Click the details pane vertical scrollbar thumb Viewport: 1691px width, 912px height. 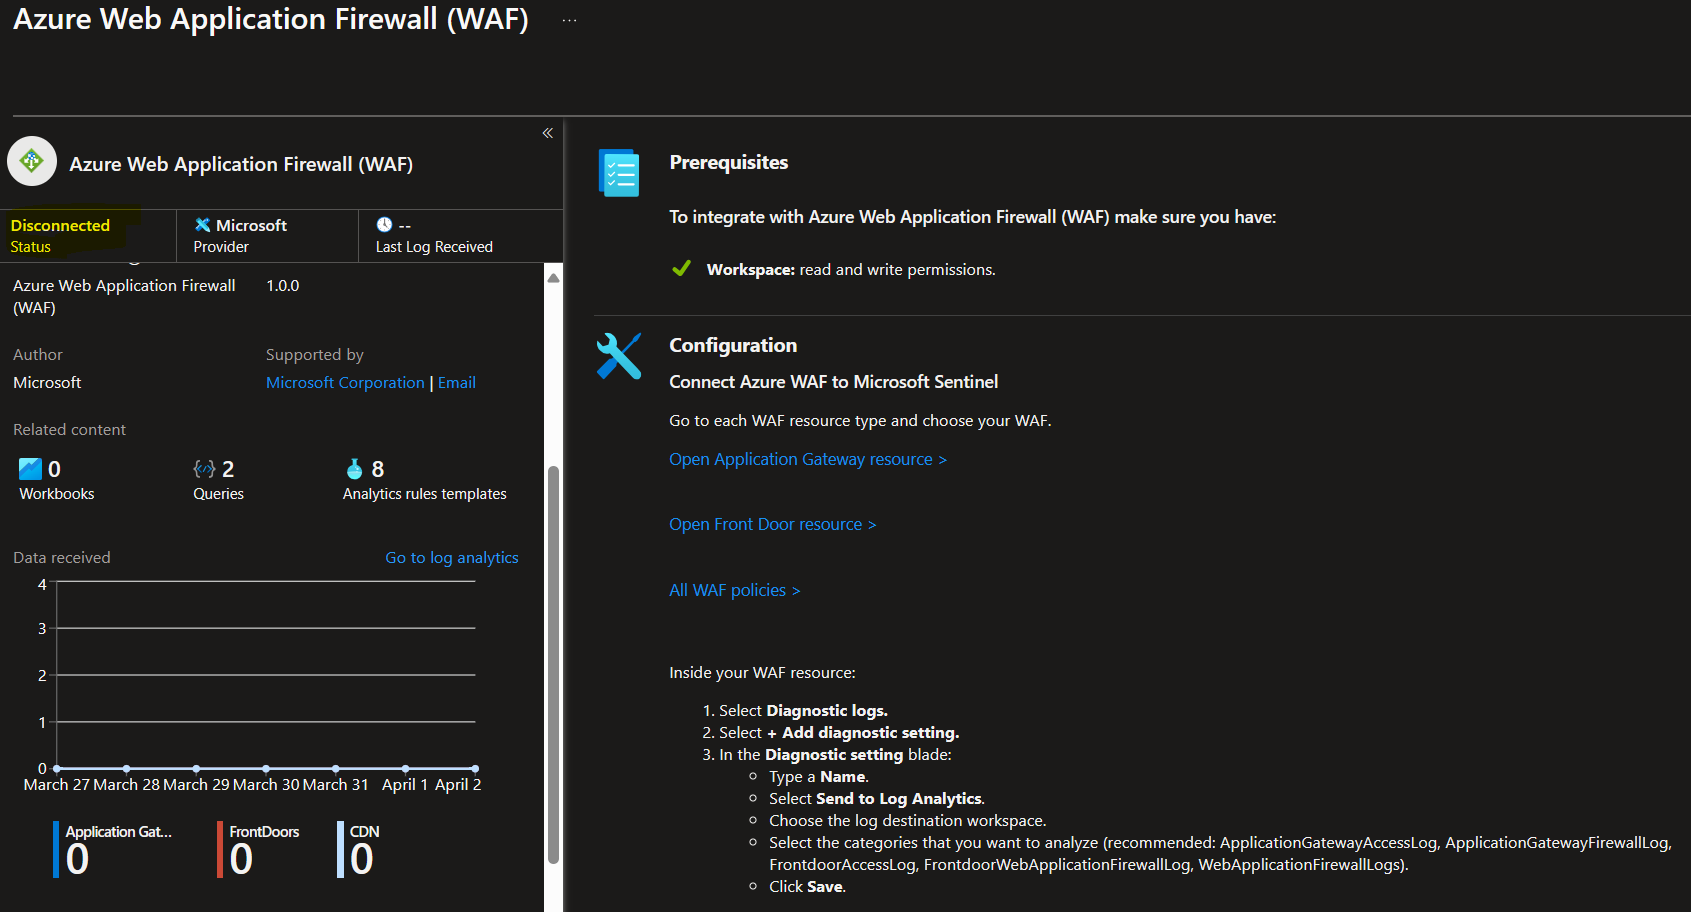(553, 665)
